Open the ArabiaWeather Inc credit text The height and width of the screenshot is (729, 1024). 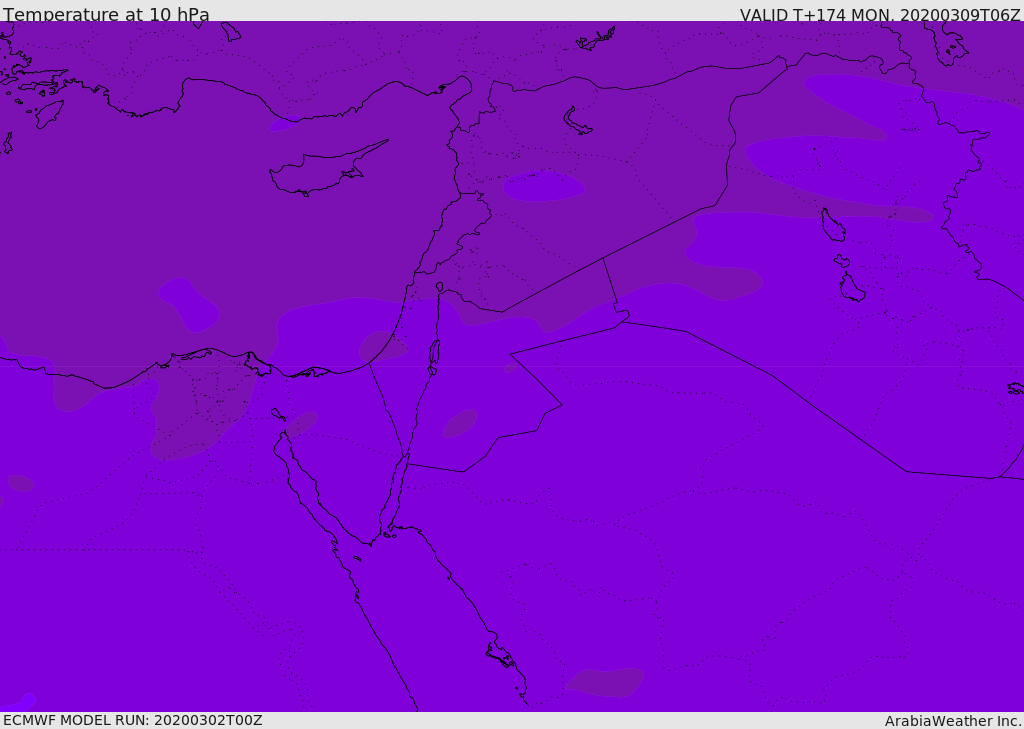(x=952, y=721)
